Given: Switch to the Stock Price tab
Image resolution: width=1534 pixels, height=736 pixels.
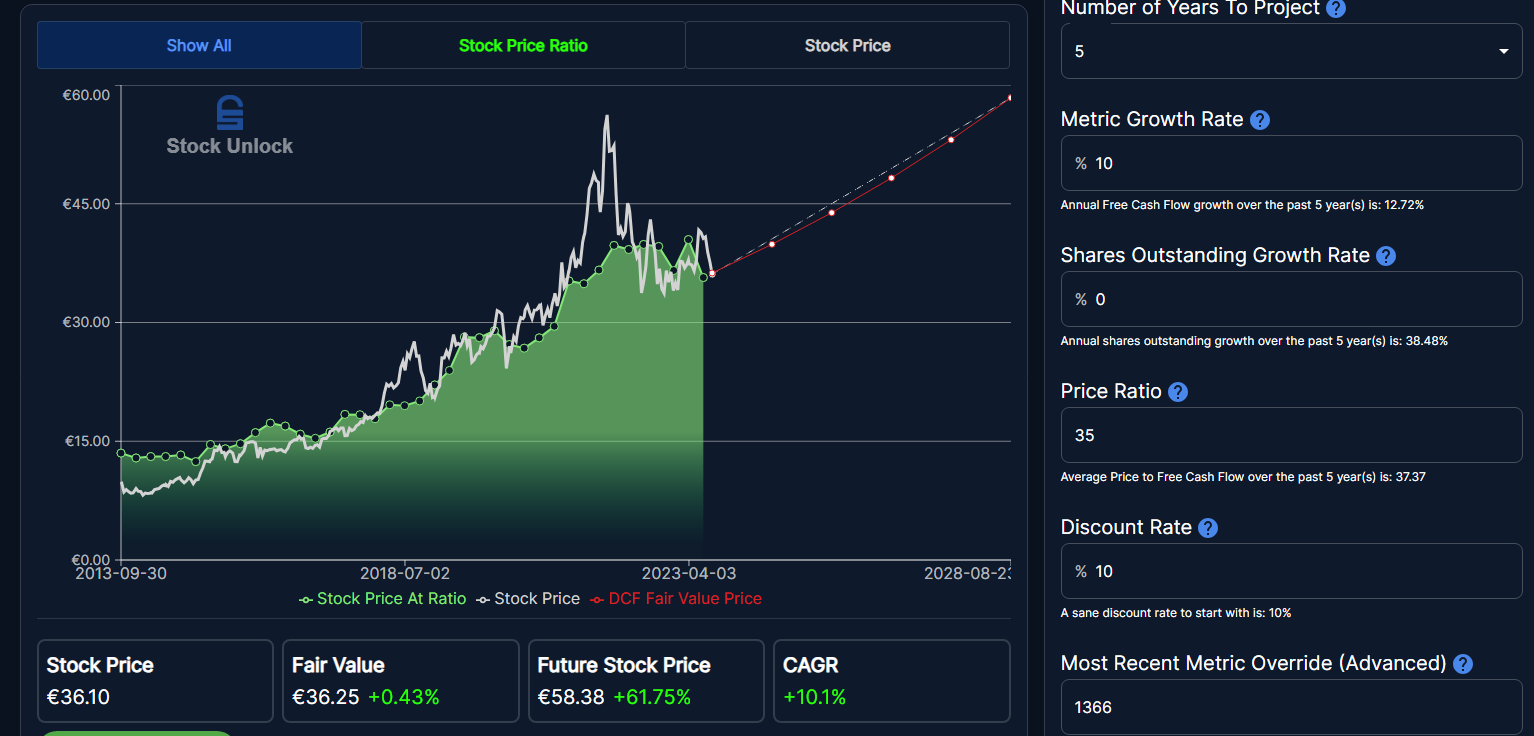Looking at the screenshot, I should tap(847, 46).
